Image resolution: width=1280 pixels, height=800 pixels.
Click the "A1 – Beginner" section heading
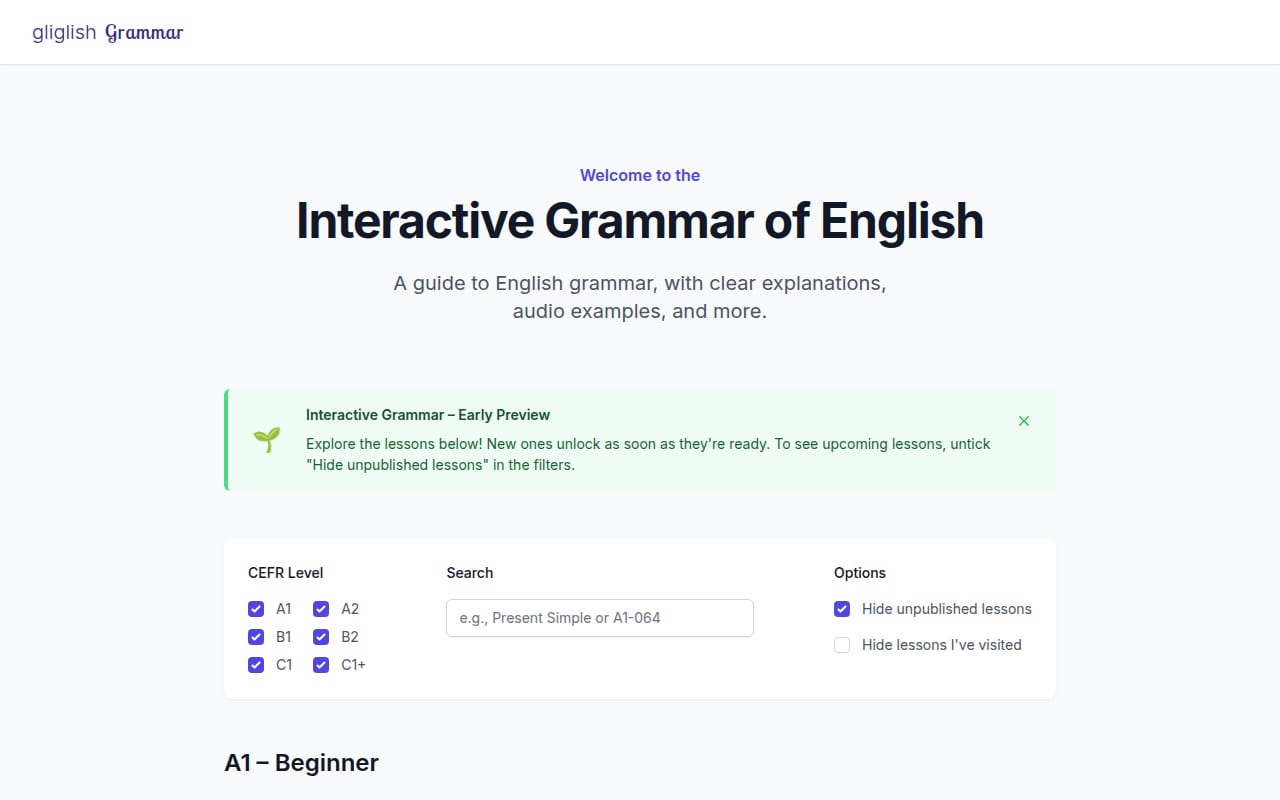(301, 763)
